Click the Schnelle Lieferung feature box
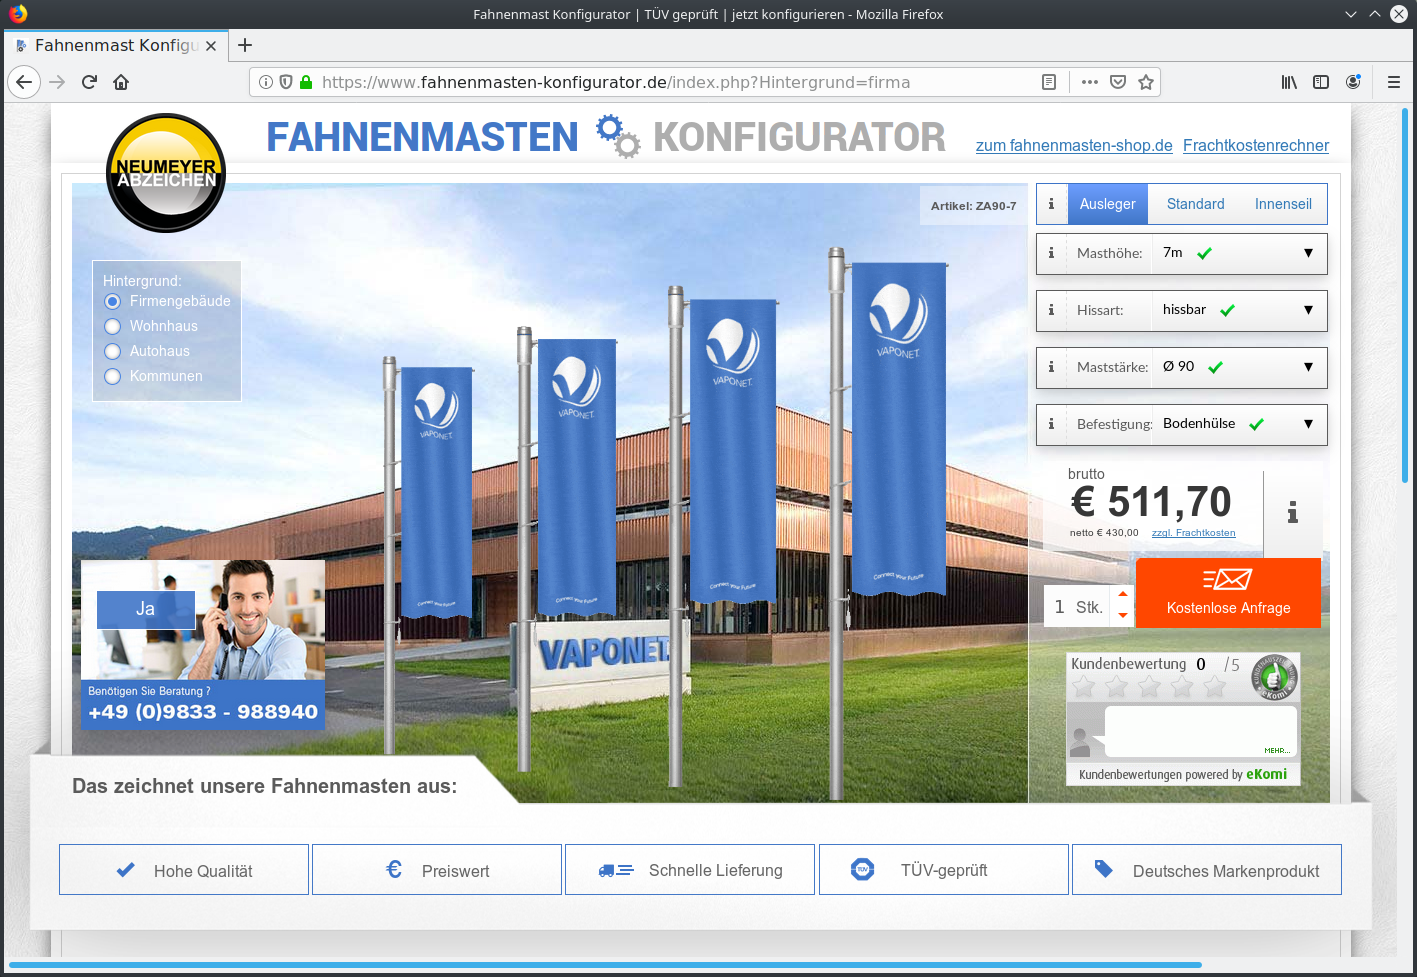The image size is (1417, 977). 690,870
